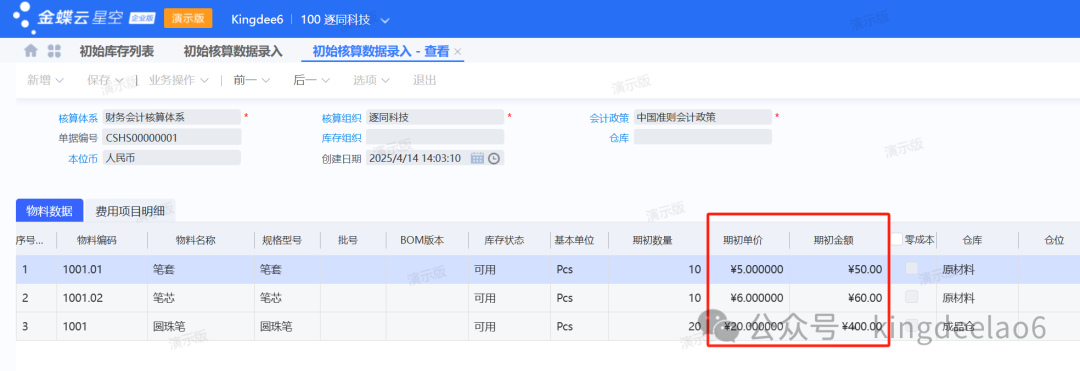
Task: Open the 100 逐同科技 organization dropdown
Action: pyautogui.click(x=344, y=20)
